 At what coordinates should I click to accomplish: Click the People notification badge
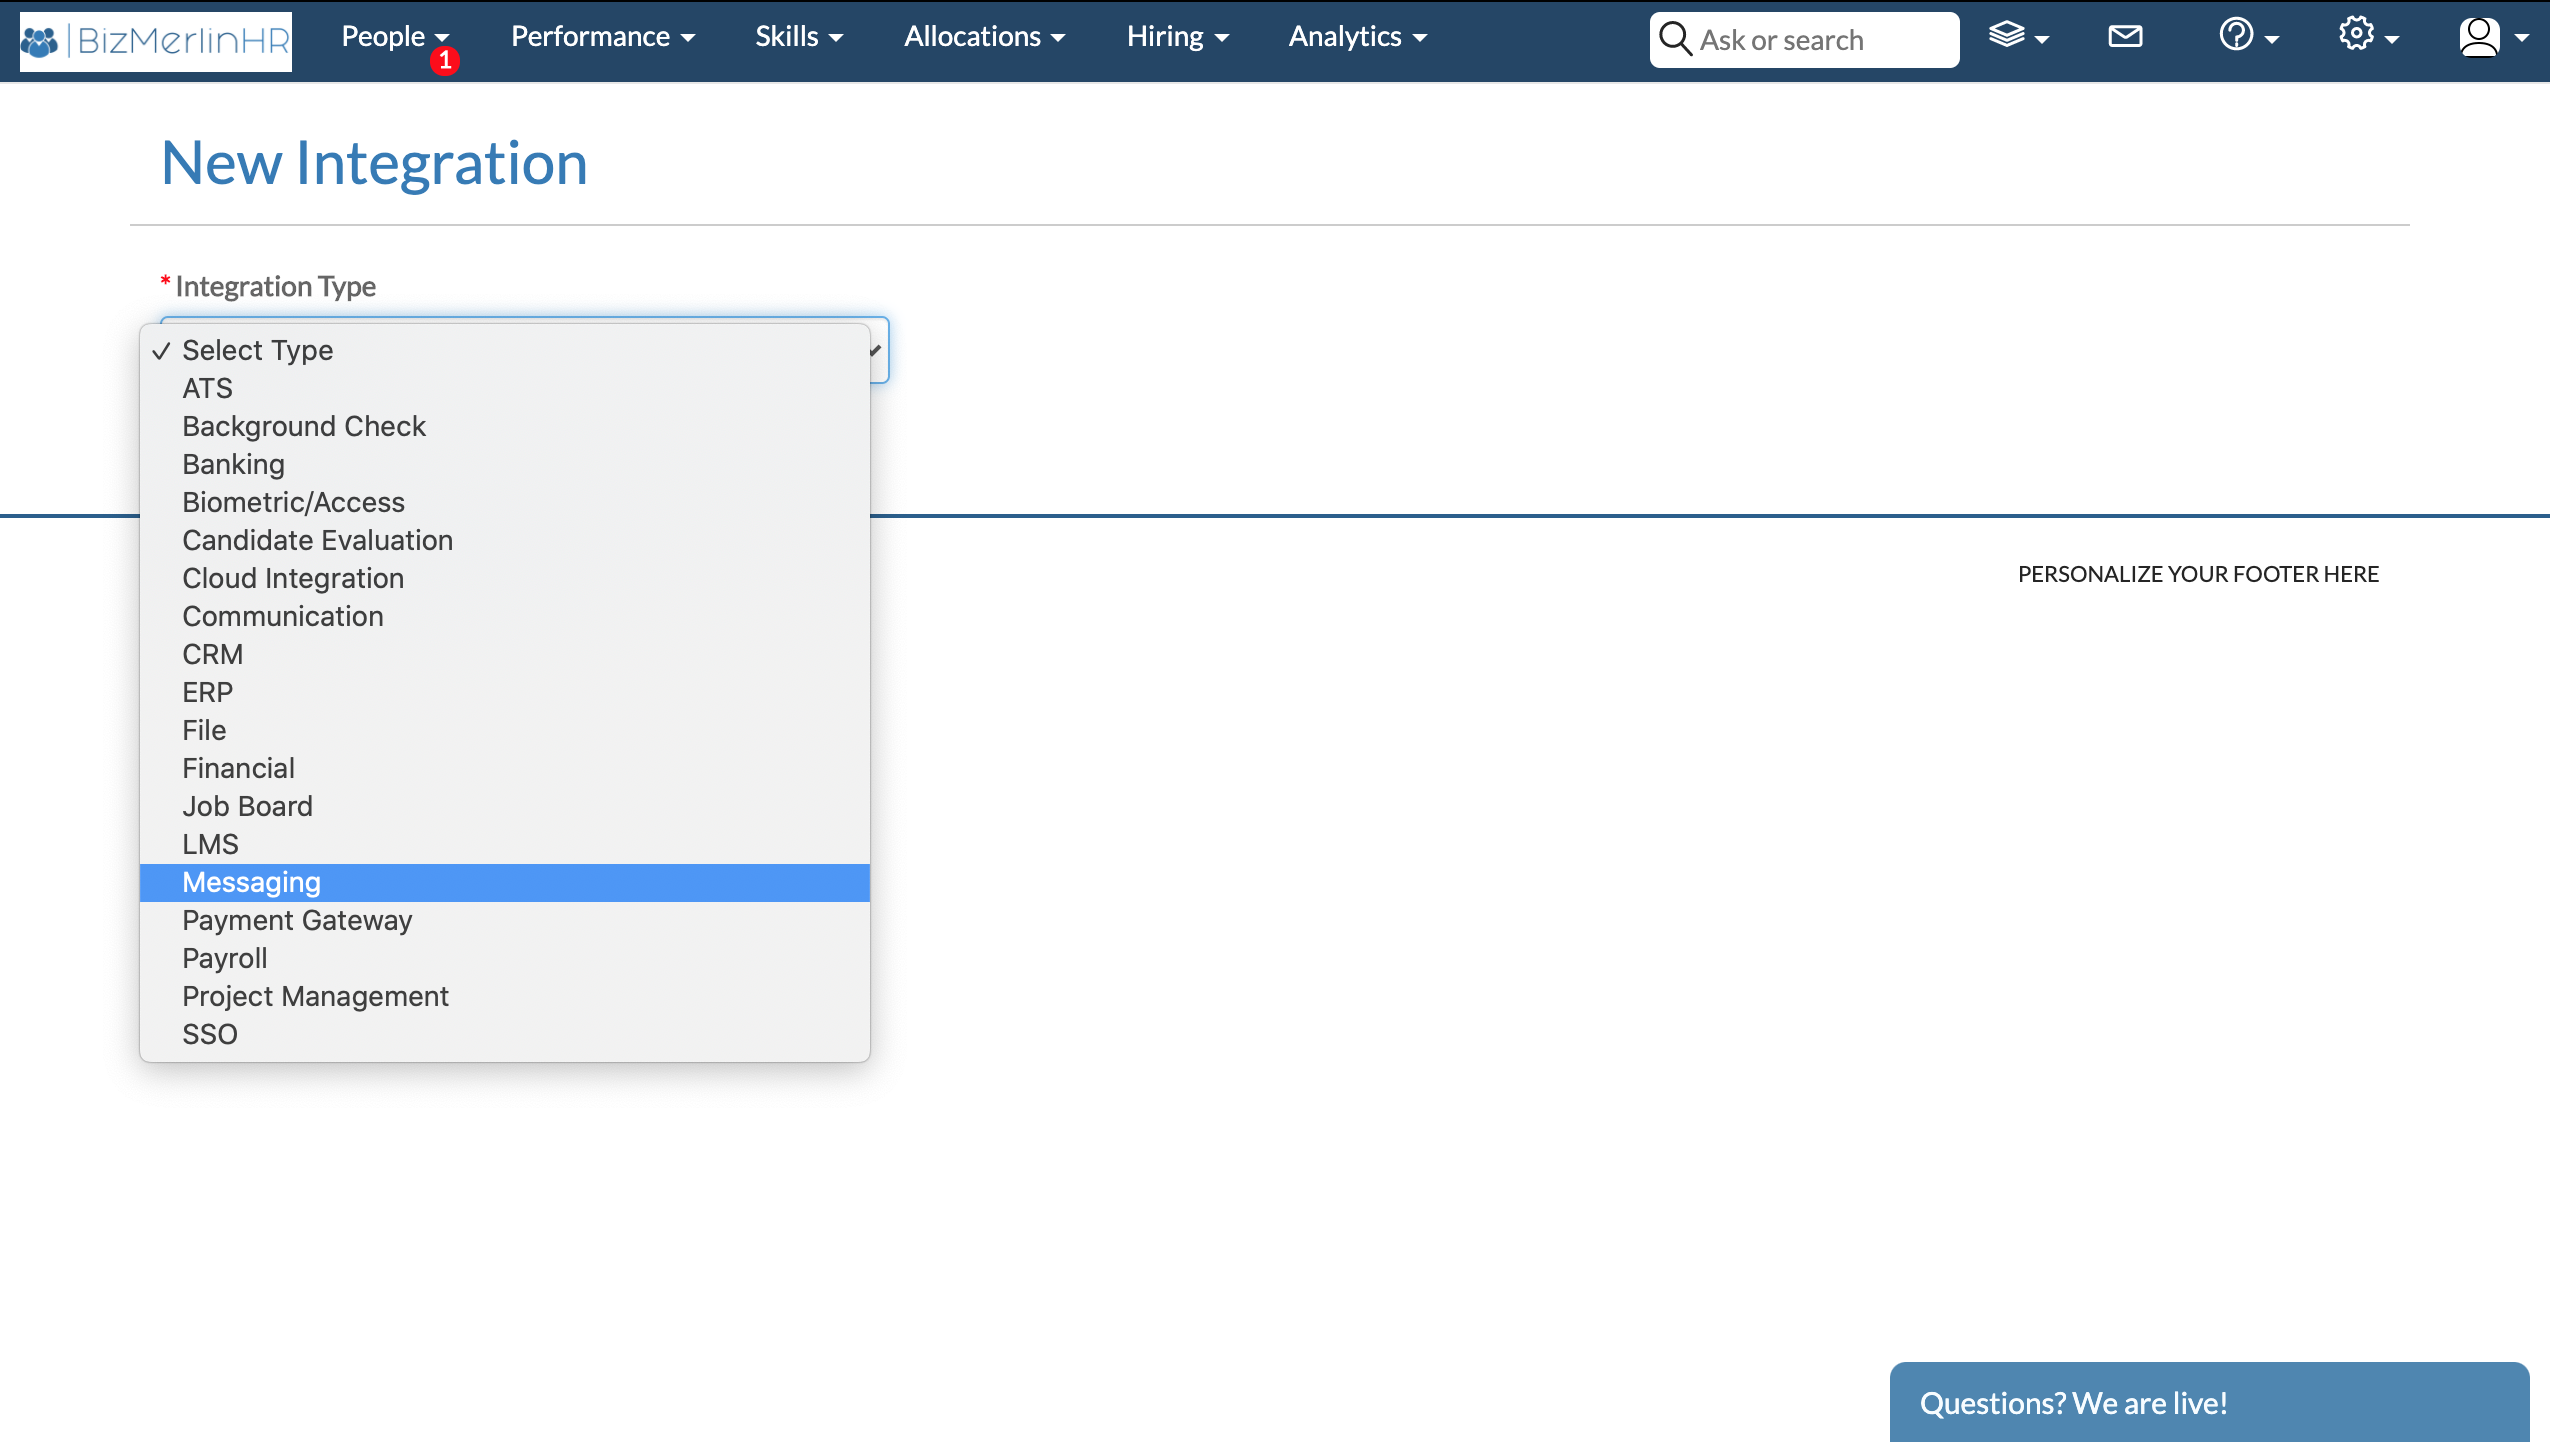click(x=445, y=61)
